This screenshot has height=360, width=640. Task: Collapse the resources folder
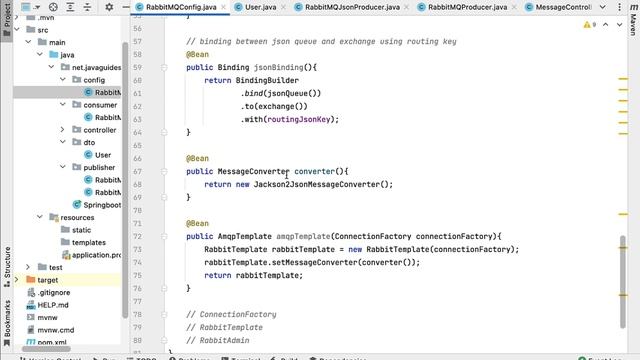click(x=40, y=217)
